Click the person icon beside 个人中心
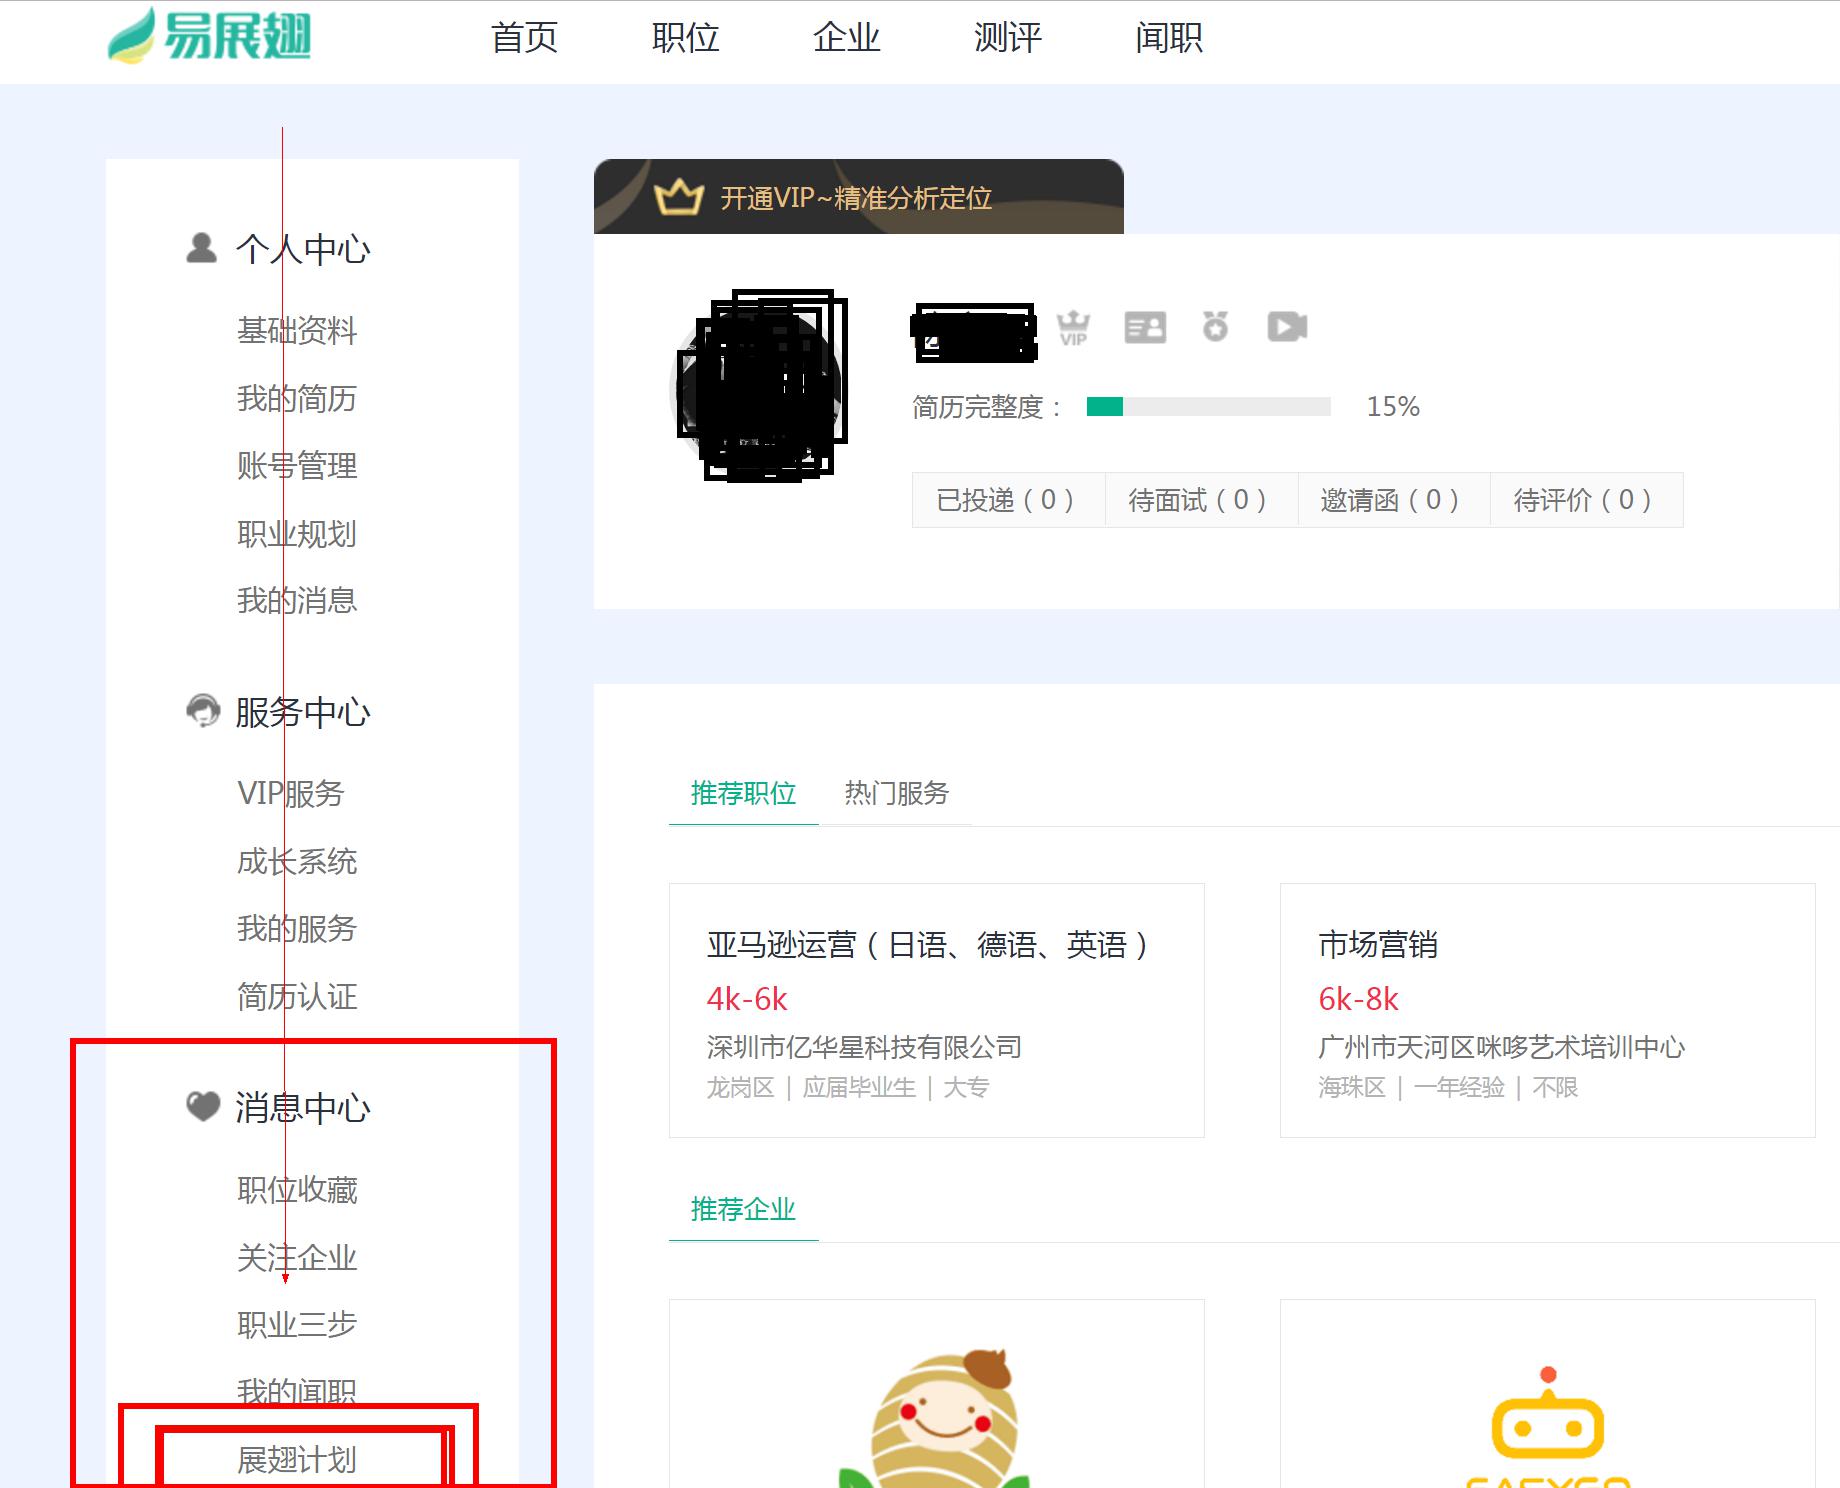The image size is (1840, 1488). pyautogui.click(x=201, y=248)
